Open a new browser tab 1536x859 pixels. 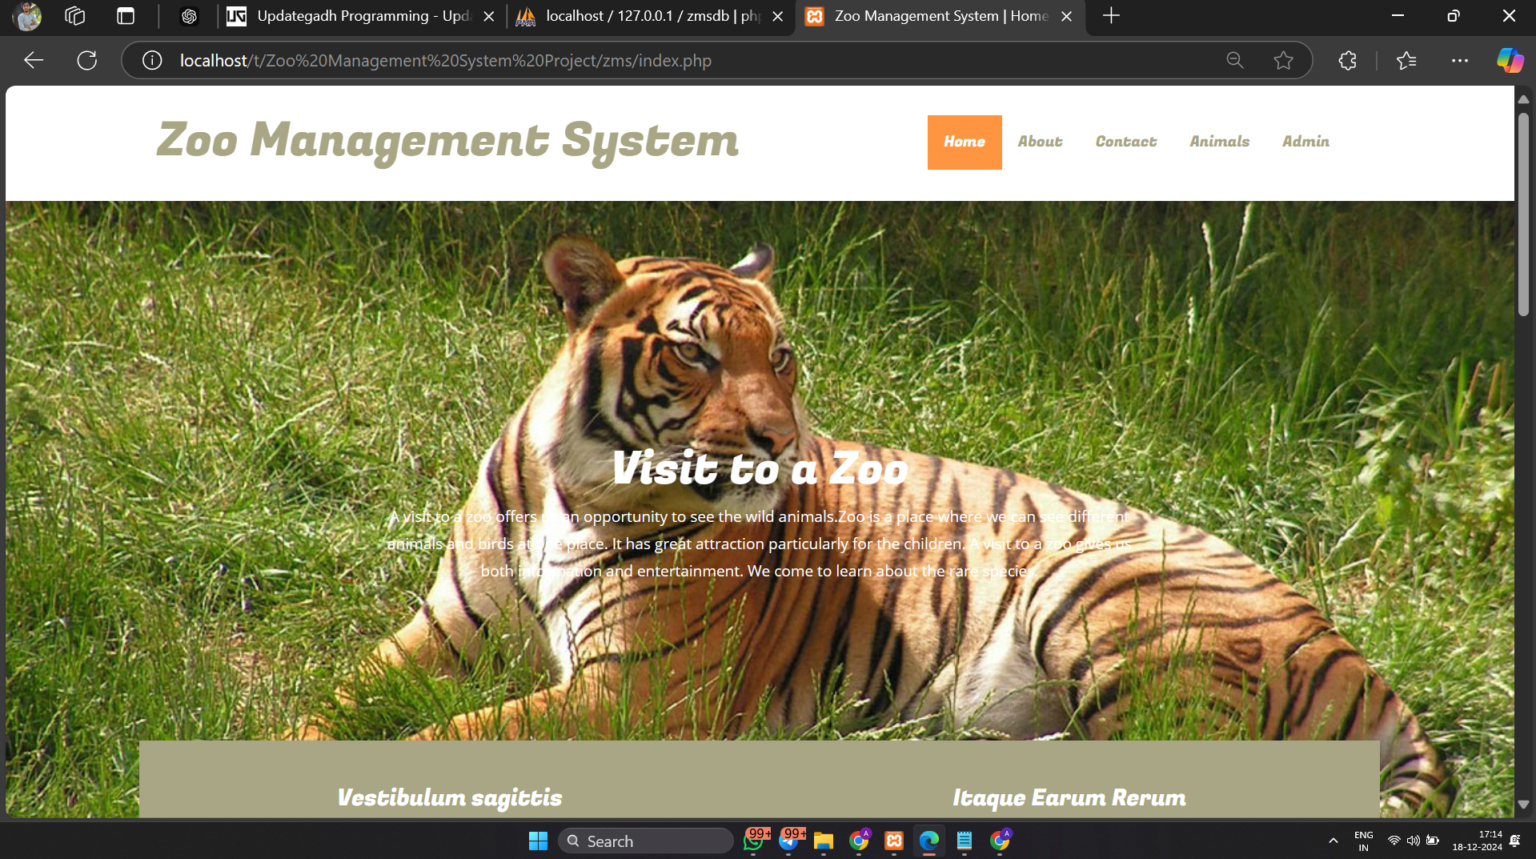coord(1111,16)
